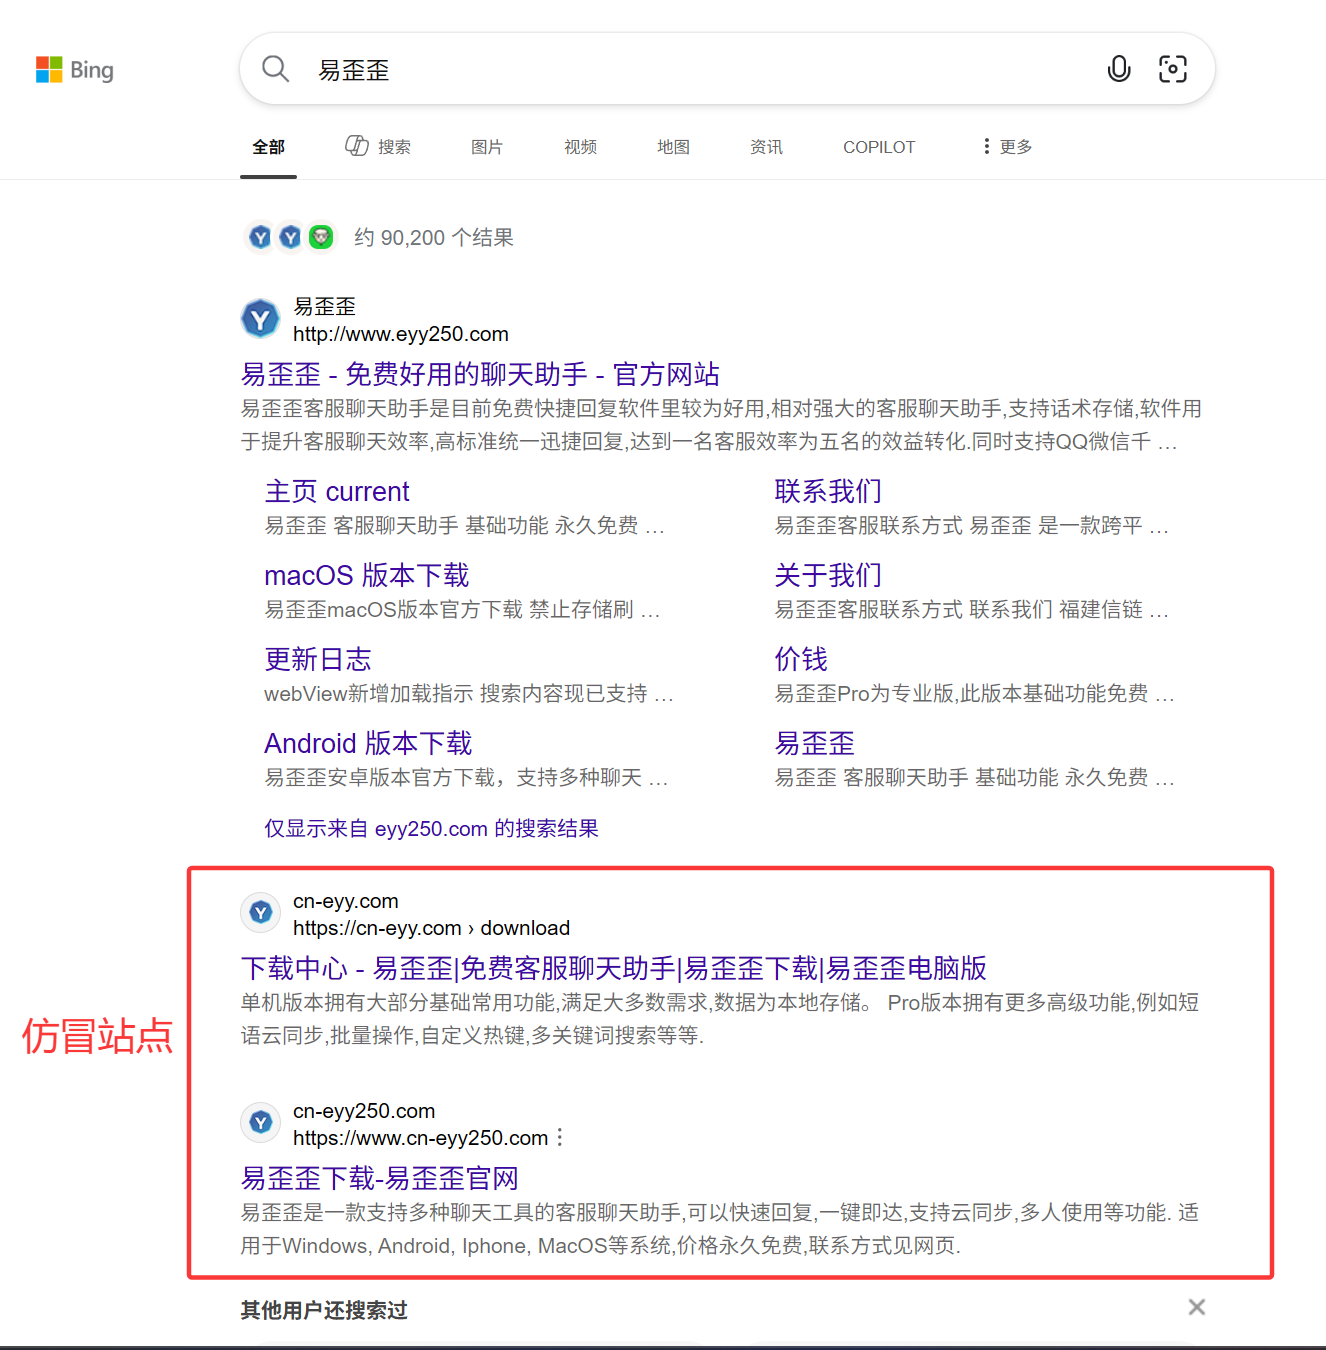This screenshot has height=1350, width=1326.
Task: Start voice search with microphone icon
Action: [x=1119, y=69]
